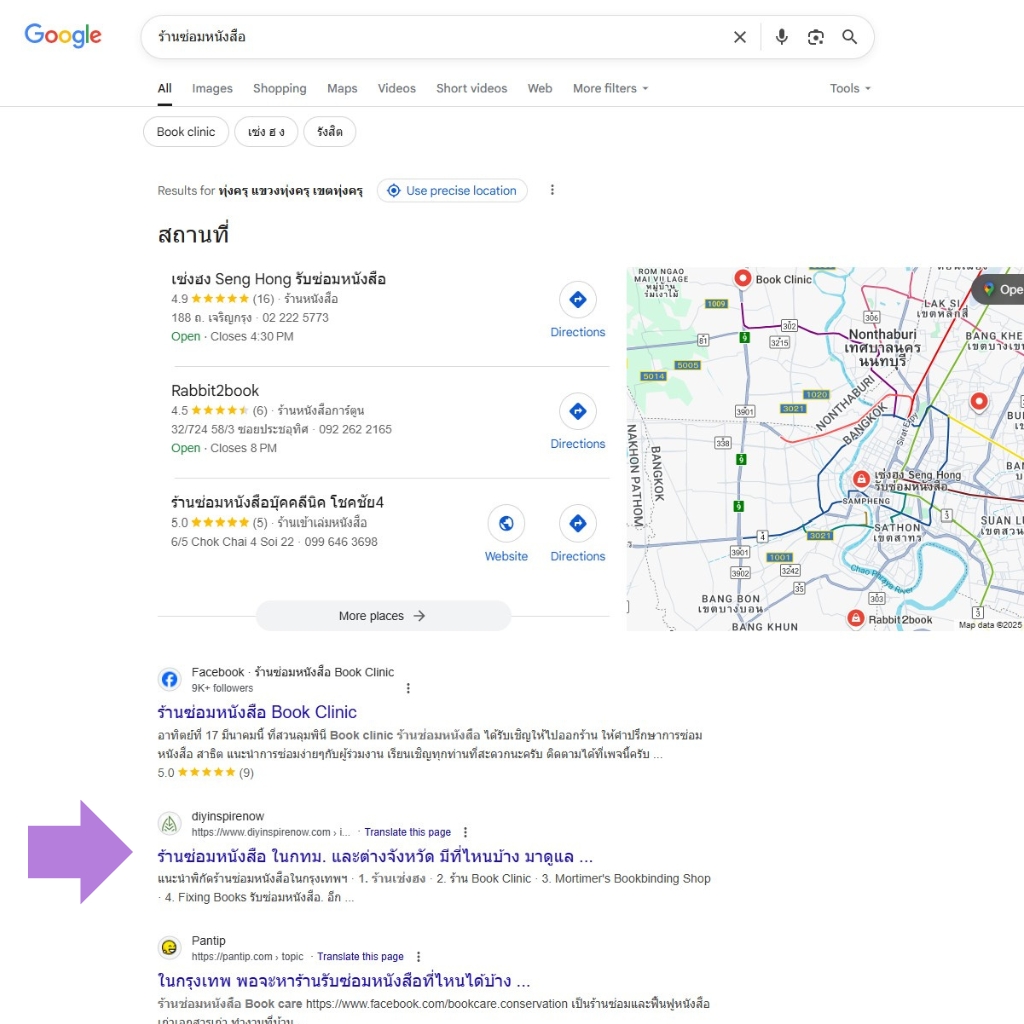The image size is (1024, 1024).
Task: Open ร้านซ่อมหนังสือบุ๊คคลีนิค โชคชัย4 listing
Action: tap(277, 502)
